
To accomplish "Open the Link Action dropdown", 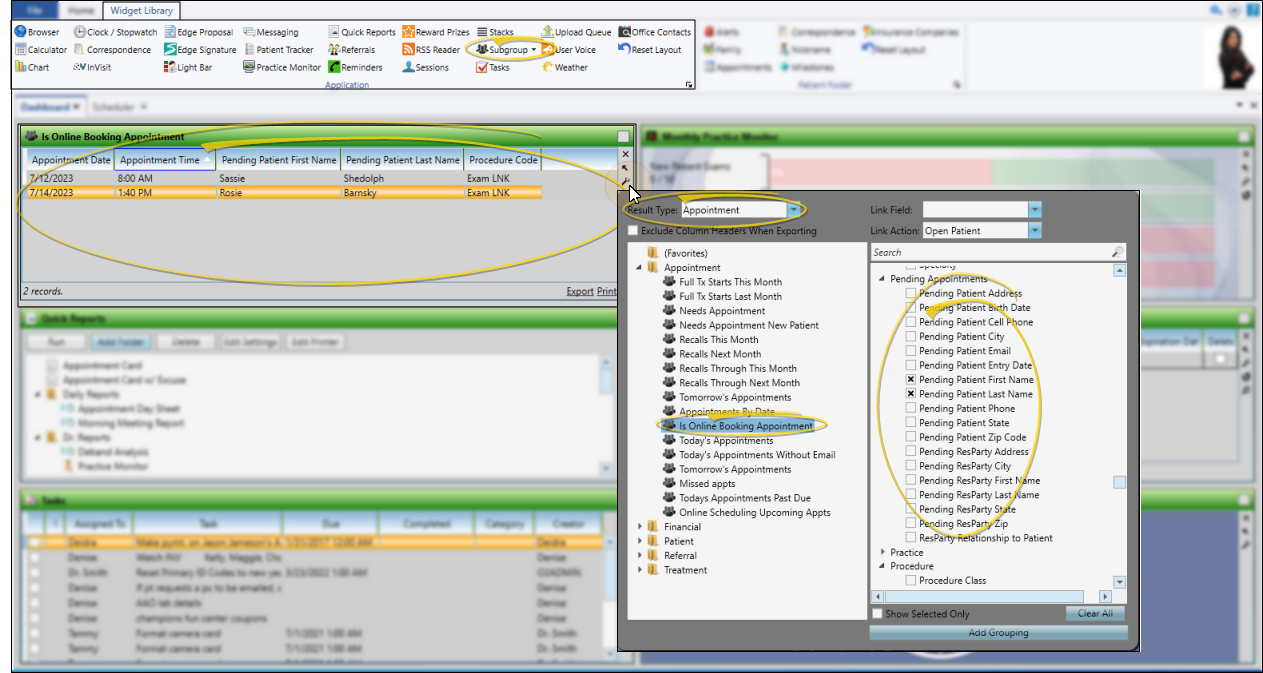I will click(x=1035, y=231).
